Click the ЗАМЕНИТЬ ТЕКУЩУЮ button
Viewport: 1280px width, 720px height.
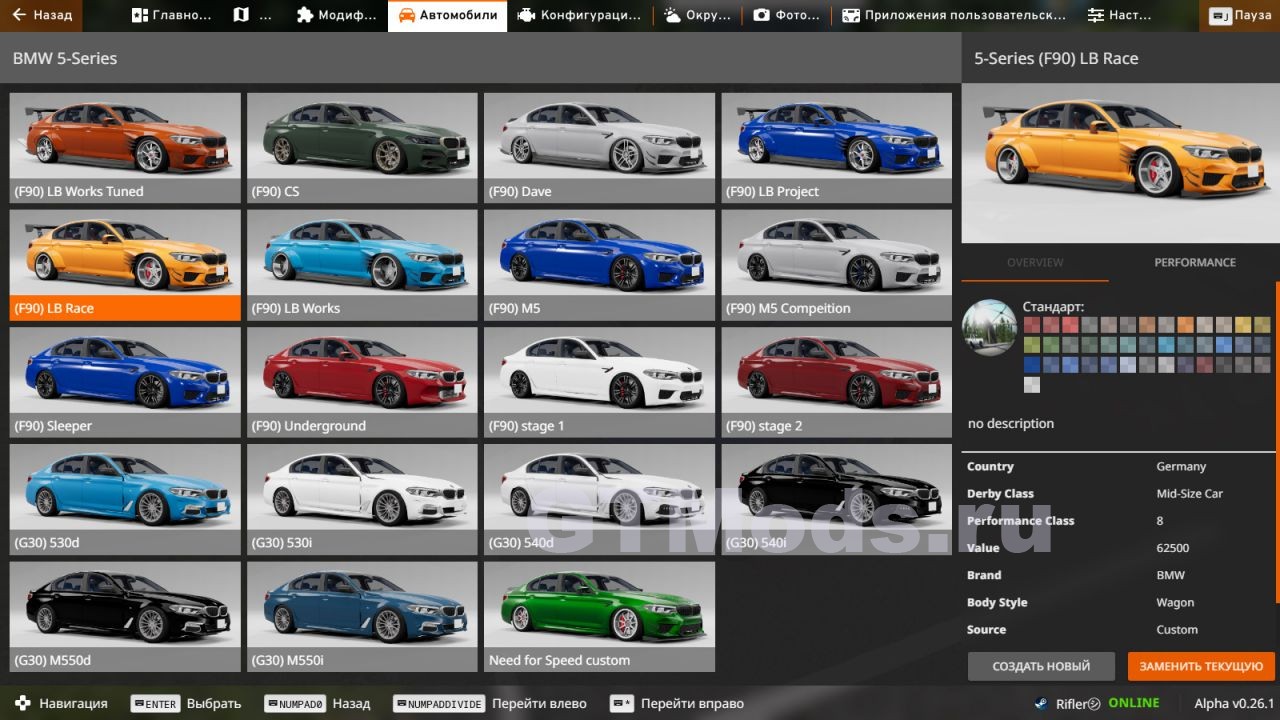tap(1201, 666)
